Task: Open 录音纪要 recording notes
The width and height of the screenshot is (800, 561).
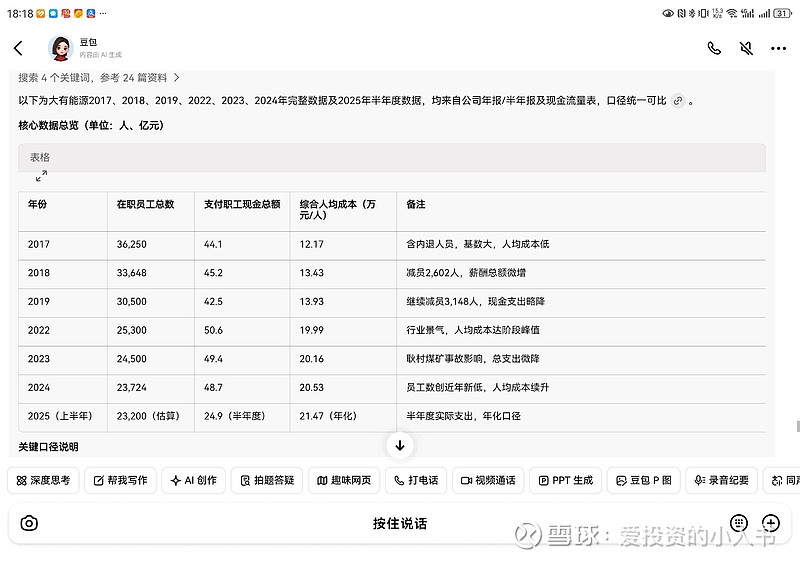Action: (x=720, y=480)
